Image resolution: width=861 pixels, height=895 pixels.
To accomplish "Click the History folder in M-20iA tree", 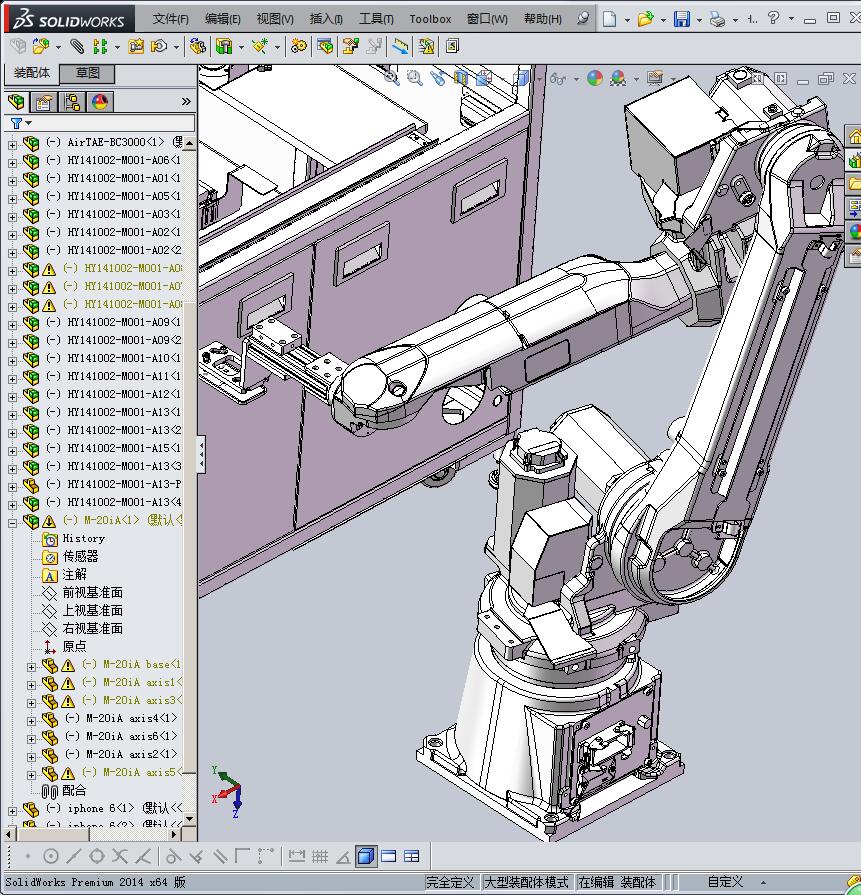I will tap(82, 538).
